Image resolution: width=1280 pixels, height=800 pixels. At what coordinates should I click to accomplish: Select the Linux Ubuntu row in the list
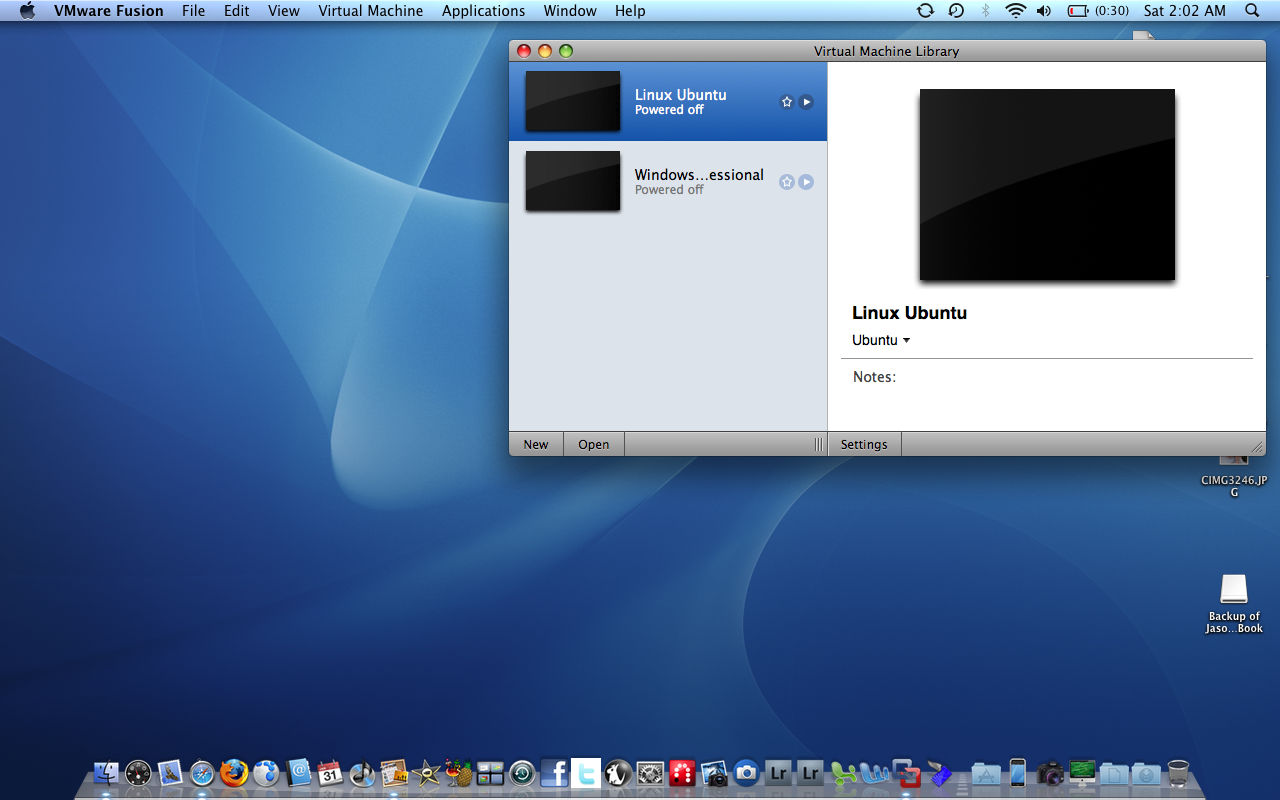668,101
